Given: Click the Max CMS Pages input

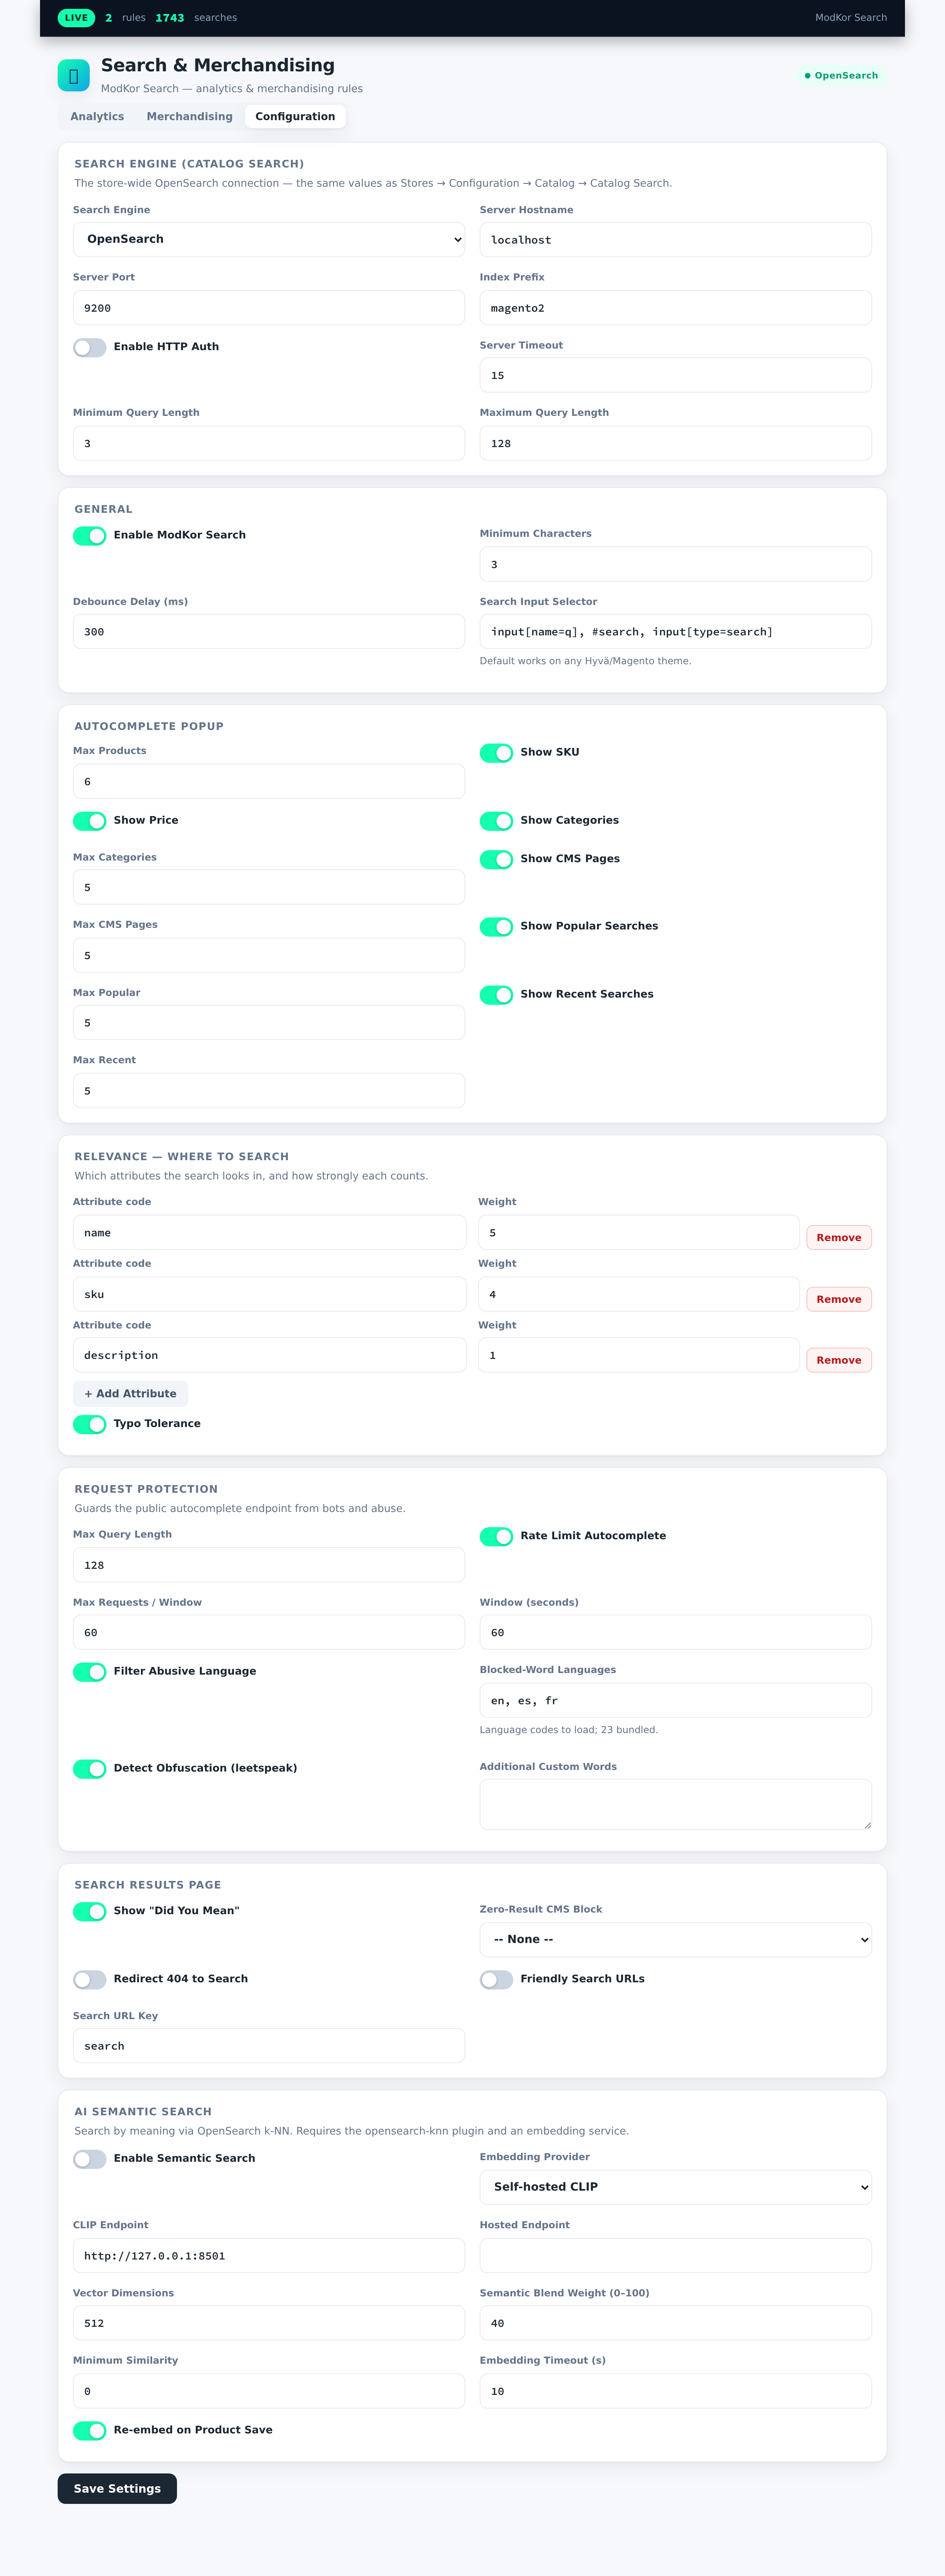Looking at the screenshot, I should pos(269,955).
